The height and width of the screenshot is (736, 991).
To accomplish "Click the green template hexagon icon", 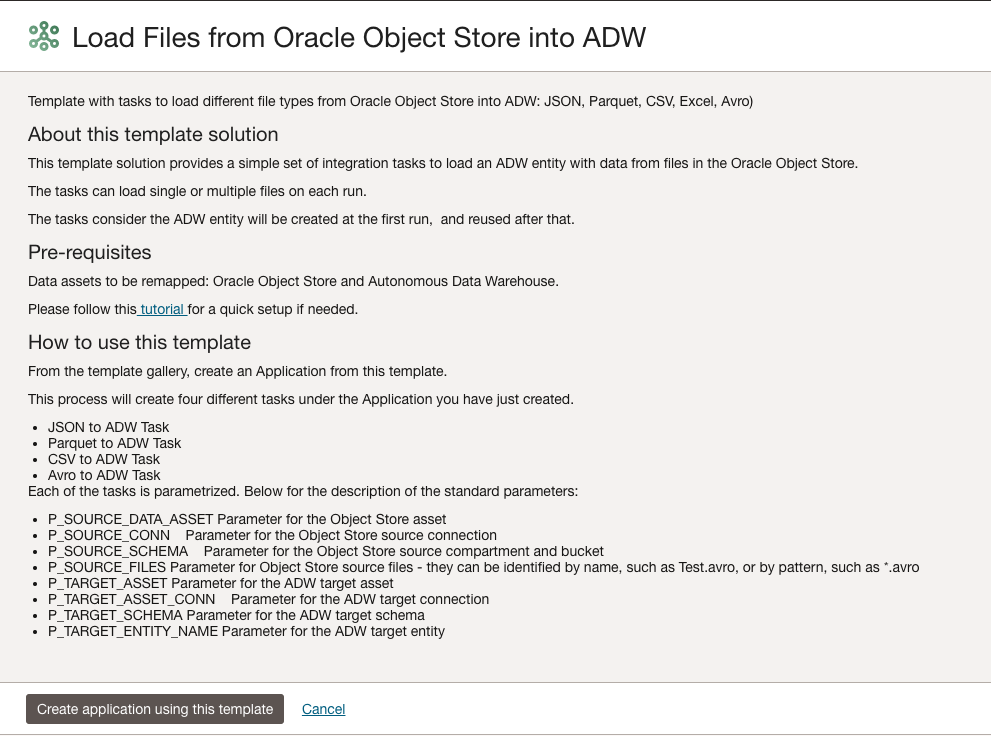I will (x=45, y=38).
